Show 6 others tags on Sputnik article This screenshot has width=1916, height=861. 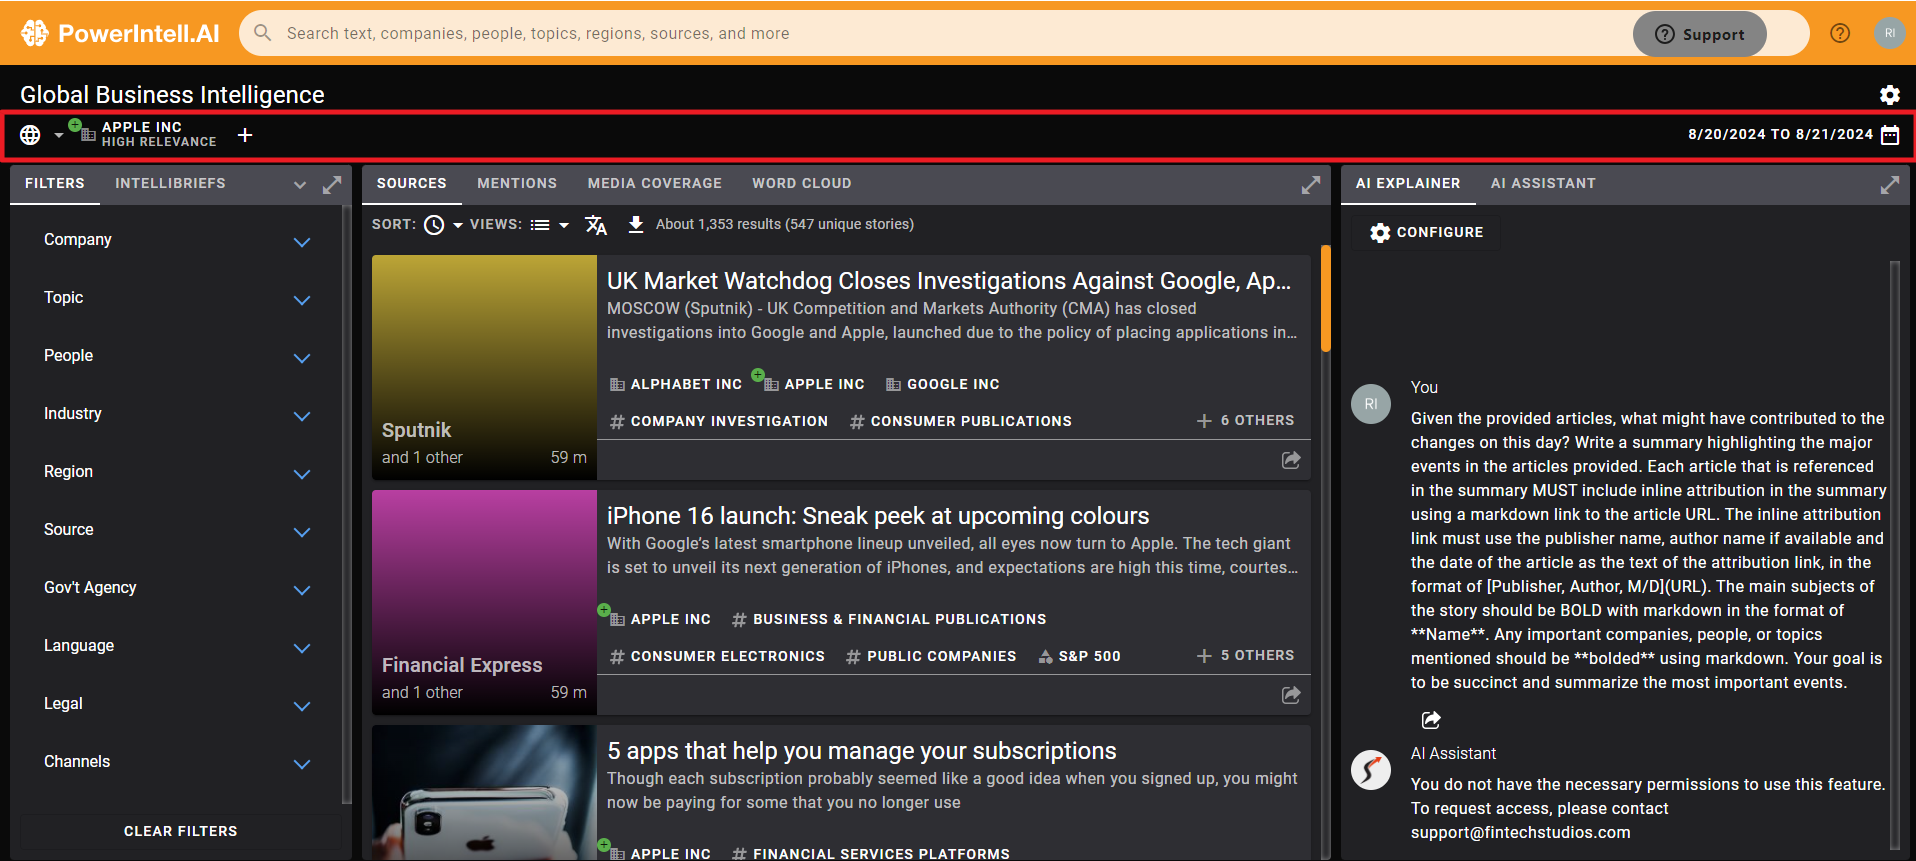1245,421
